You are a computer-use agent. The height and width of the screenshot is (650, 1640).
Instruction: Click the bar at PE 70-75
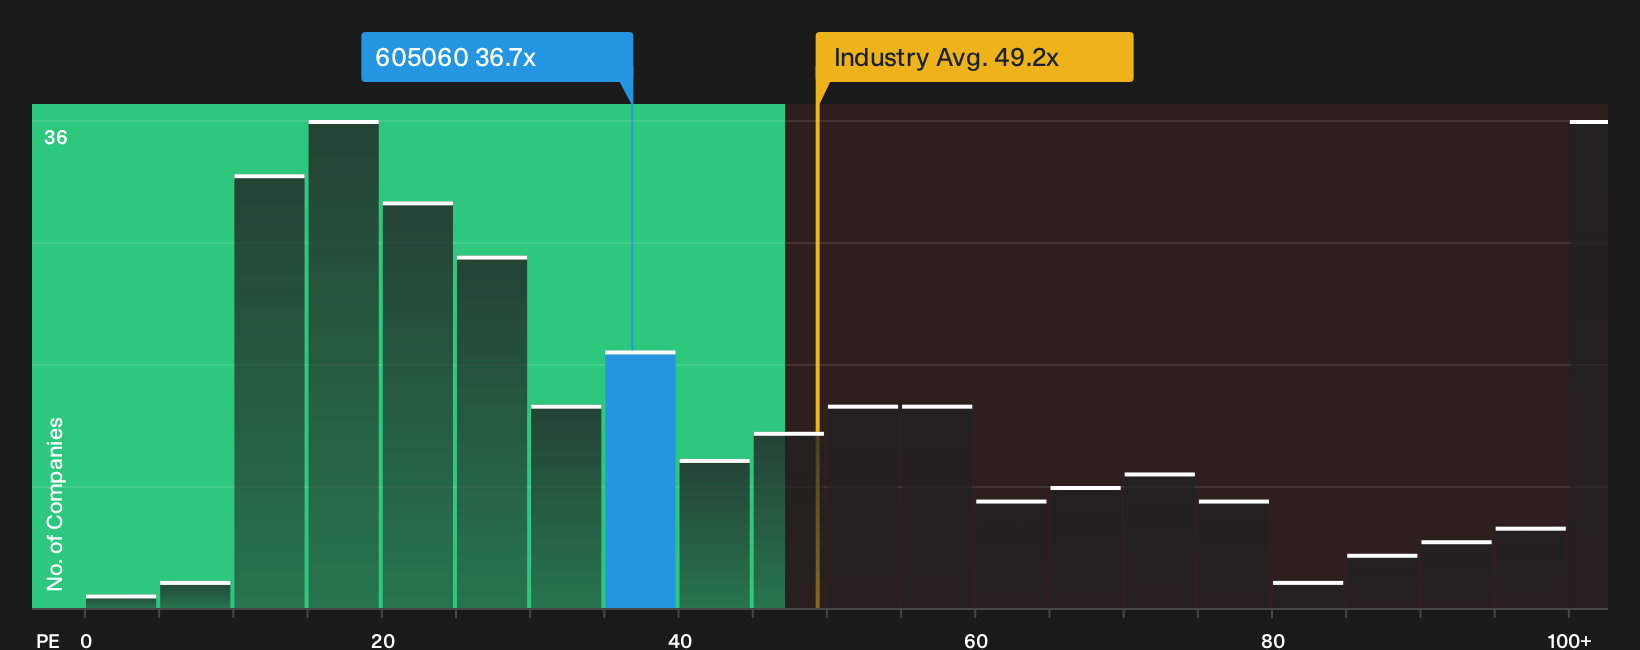(x=1159, y=540)
